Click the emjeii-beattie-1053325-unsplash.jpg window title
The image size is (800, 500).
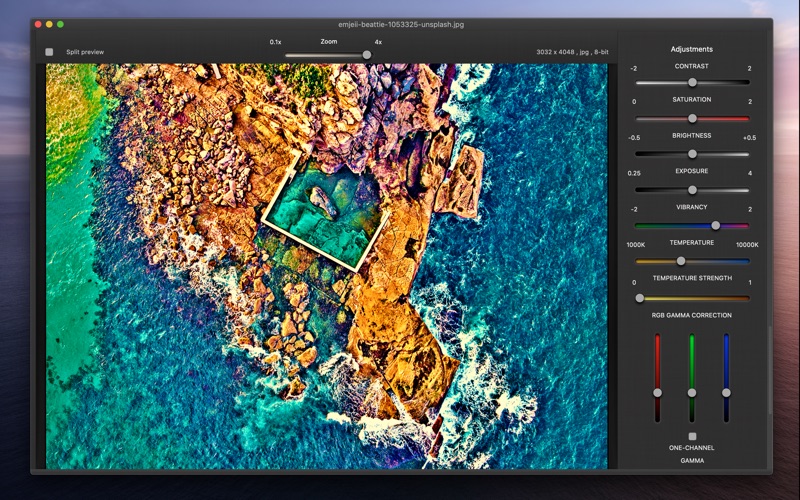coord(401,24)
